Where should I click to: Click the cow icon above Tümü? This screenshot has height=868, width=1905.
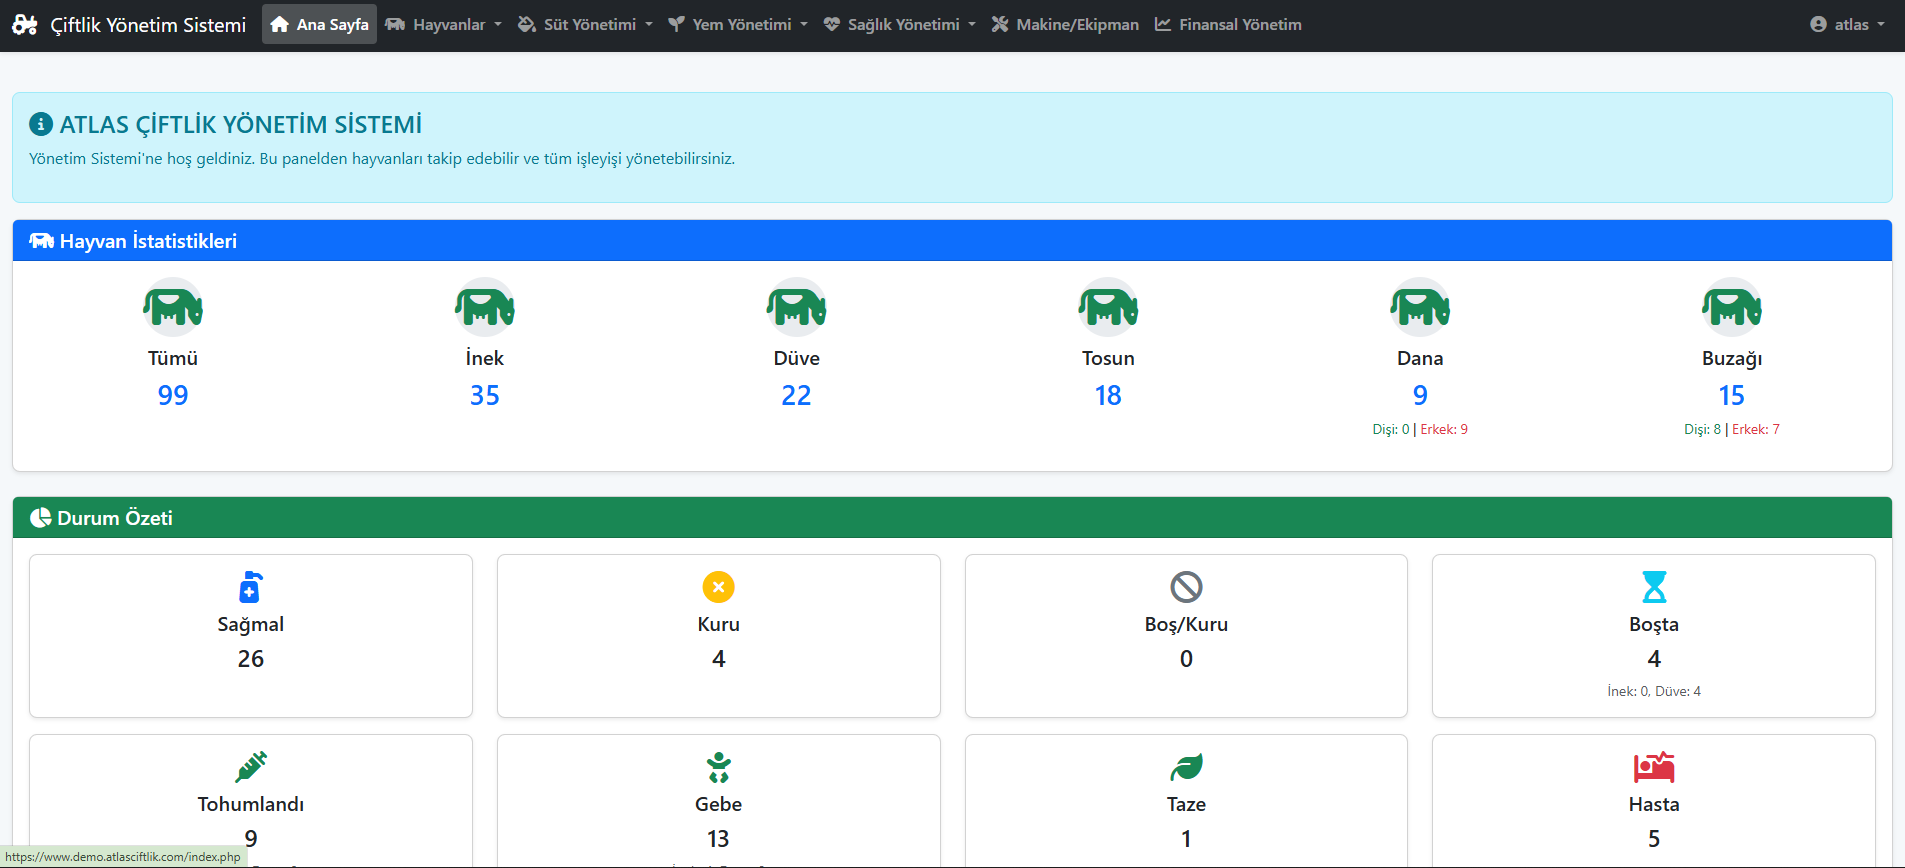coord(173,307)
